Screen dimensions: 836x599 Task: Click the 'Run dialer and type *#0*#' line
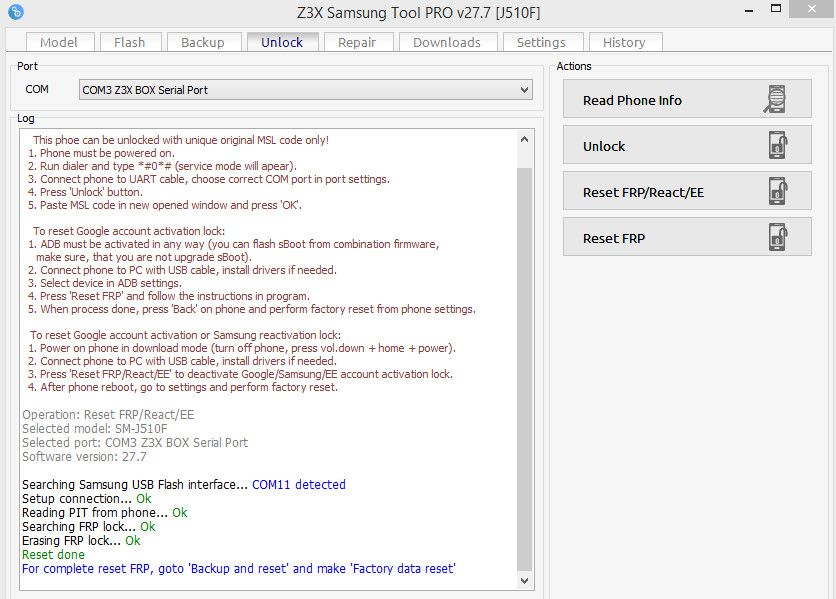[162, 166]
